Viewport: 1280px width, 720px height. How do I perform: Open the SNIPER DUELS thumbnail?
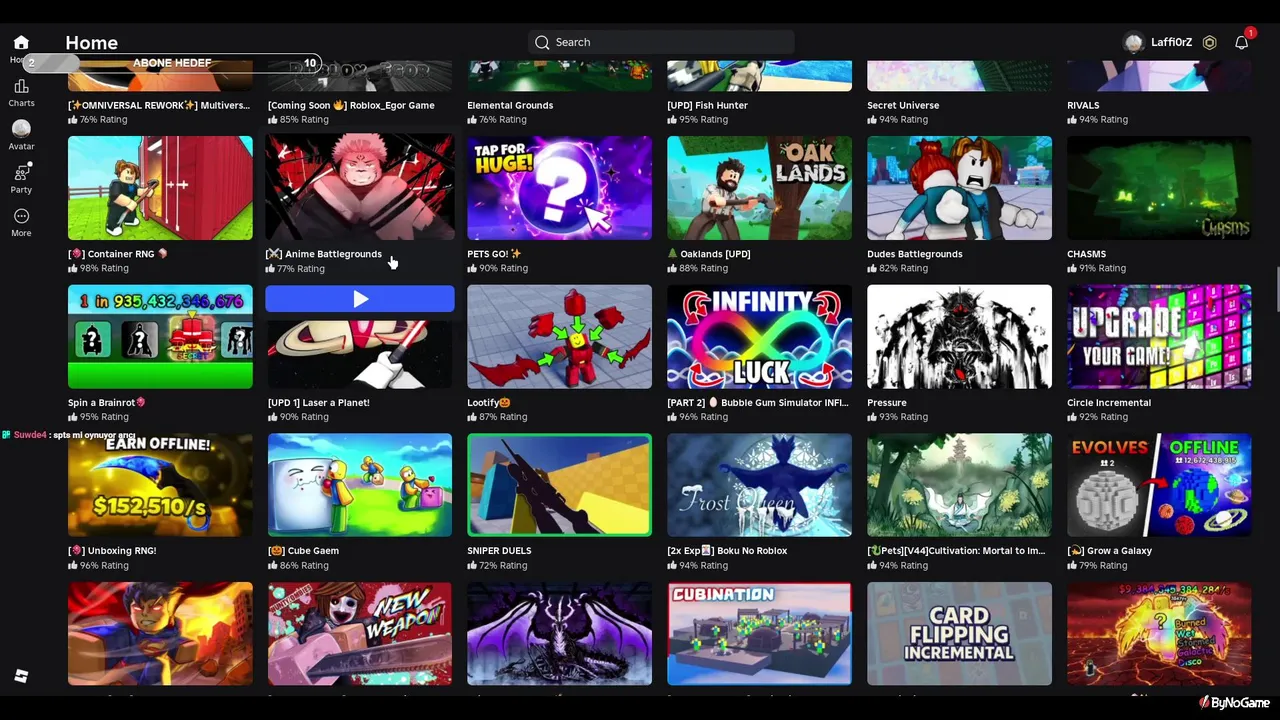559,485
